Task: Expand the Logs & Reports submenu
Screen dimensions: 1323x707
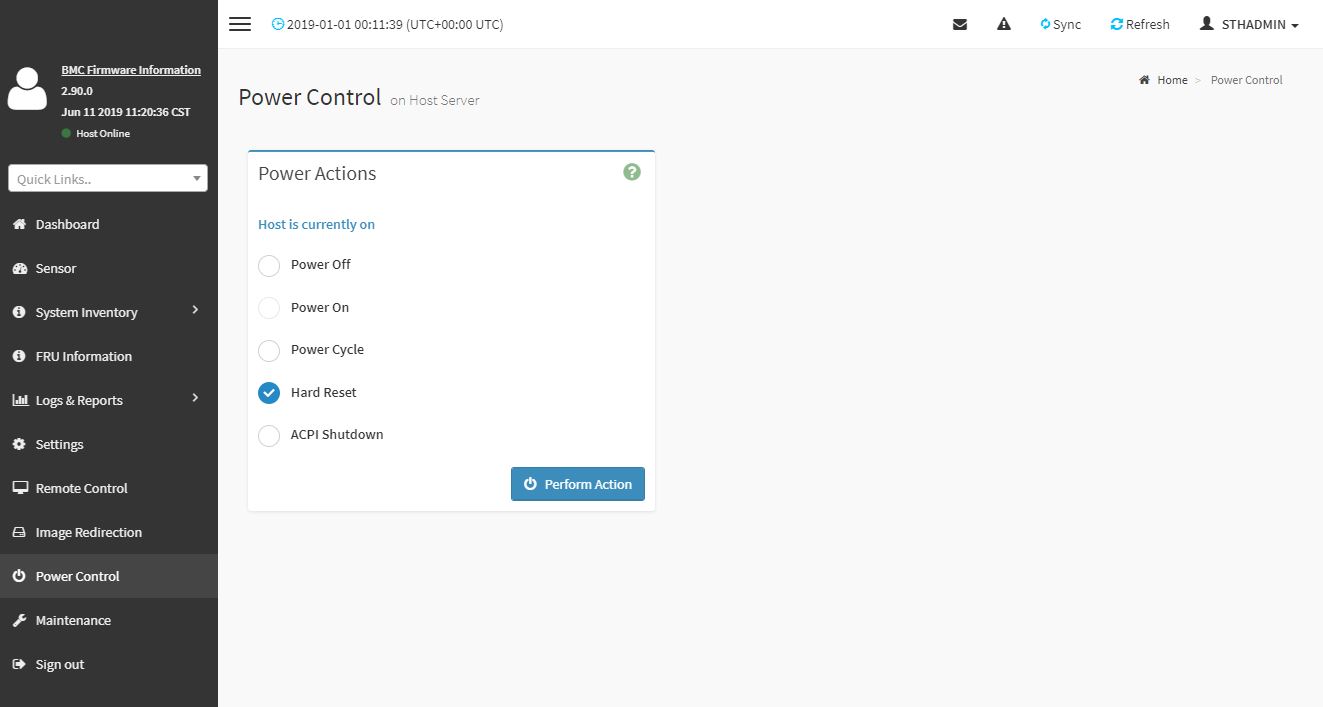Action: click(x=195, y=399)
